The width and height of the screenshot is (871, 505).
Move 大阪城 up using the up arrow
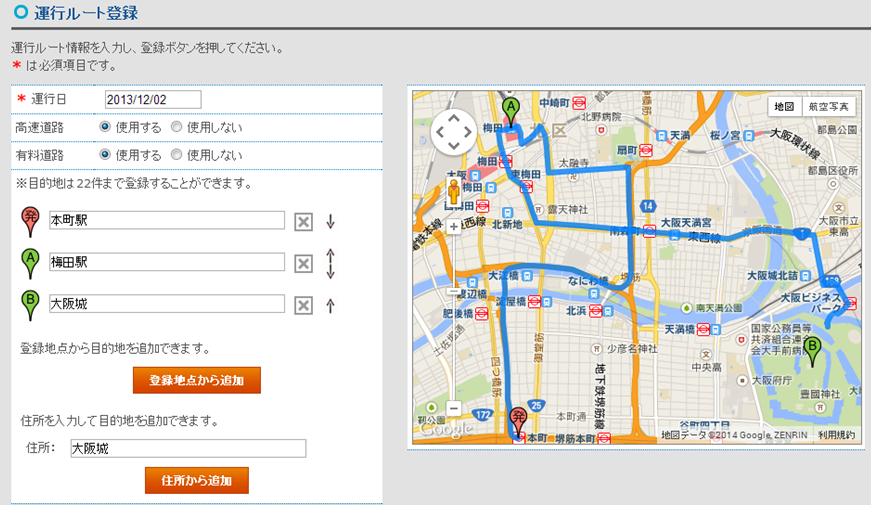coord(331,305)
